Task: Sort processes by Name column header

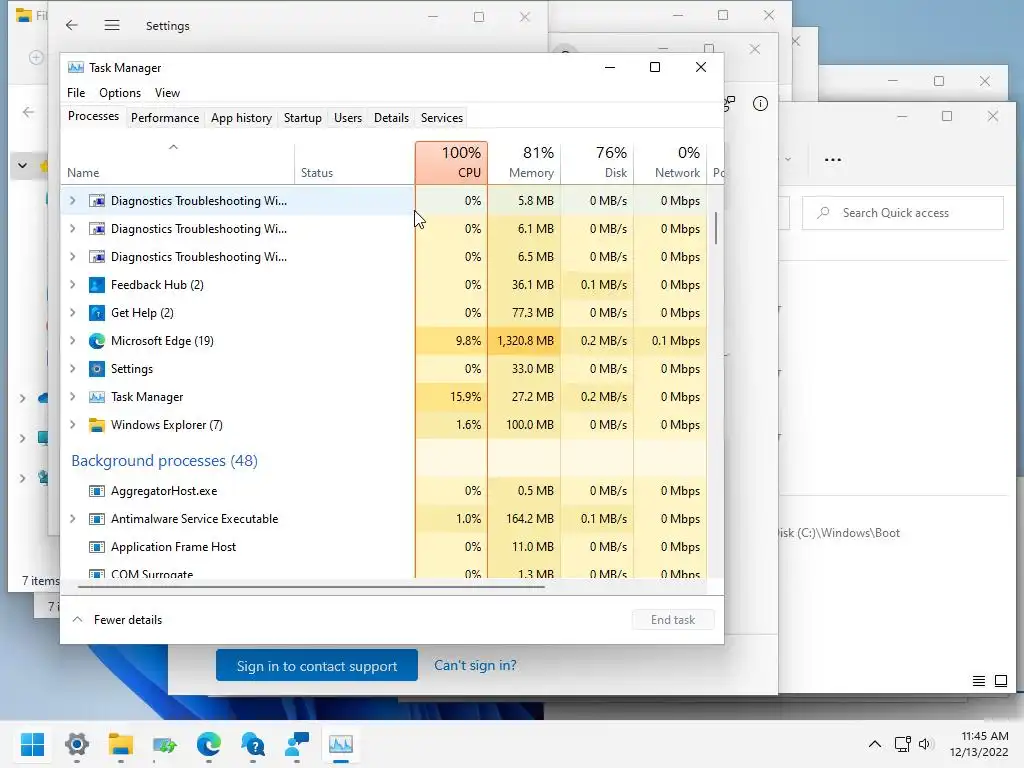Action: tap(178, 163)
